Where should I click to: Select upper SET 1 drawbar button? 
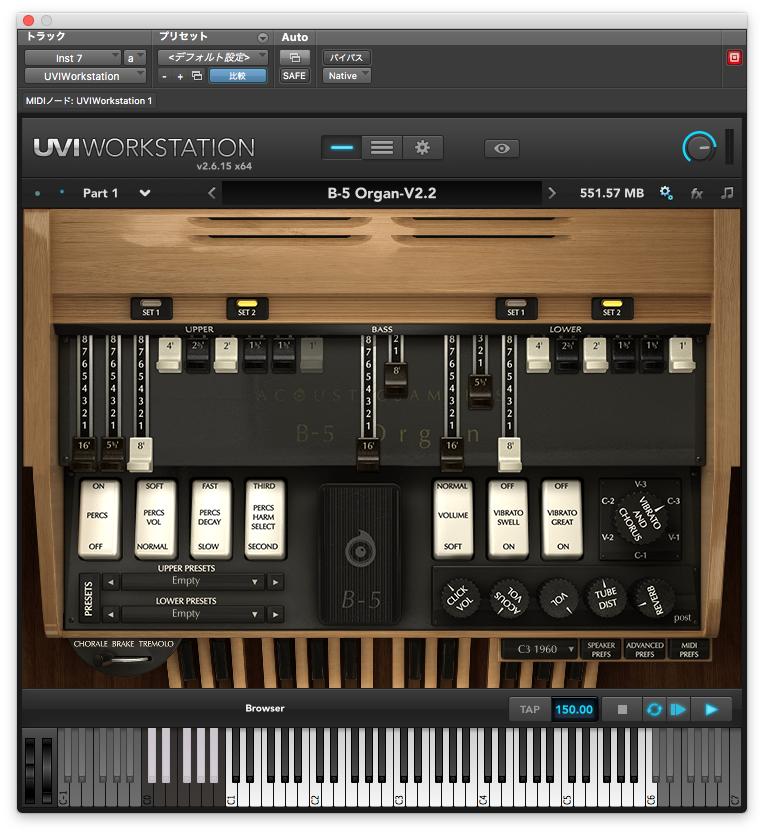[151, 308]
